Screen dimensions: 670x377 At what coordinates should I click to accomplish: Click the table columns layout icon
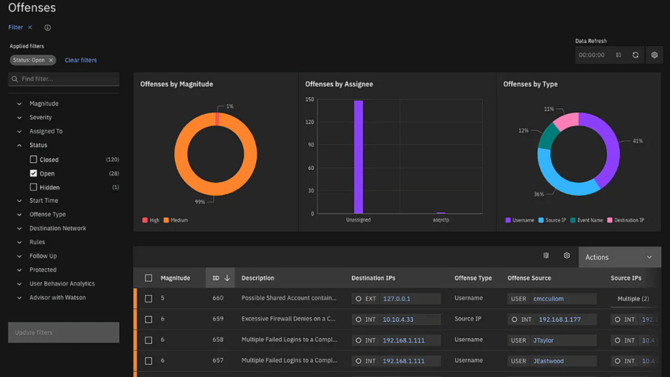(546, 256)
